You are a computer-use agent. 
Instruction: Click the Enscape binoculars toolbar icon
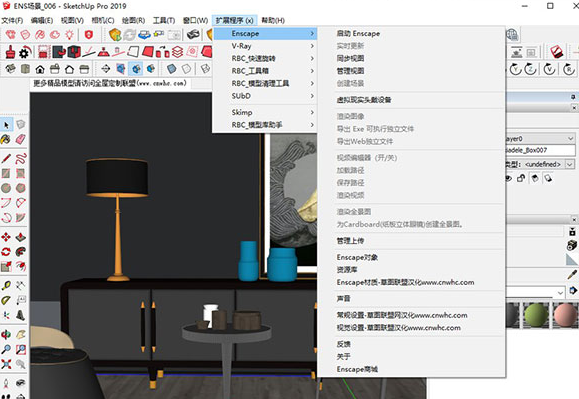193,35
